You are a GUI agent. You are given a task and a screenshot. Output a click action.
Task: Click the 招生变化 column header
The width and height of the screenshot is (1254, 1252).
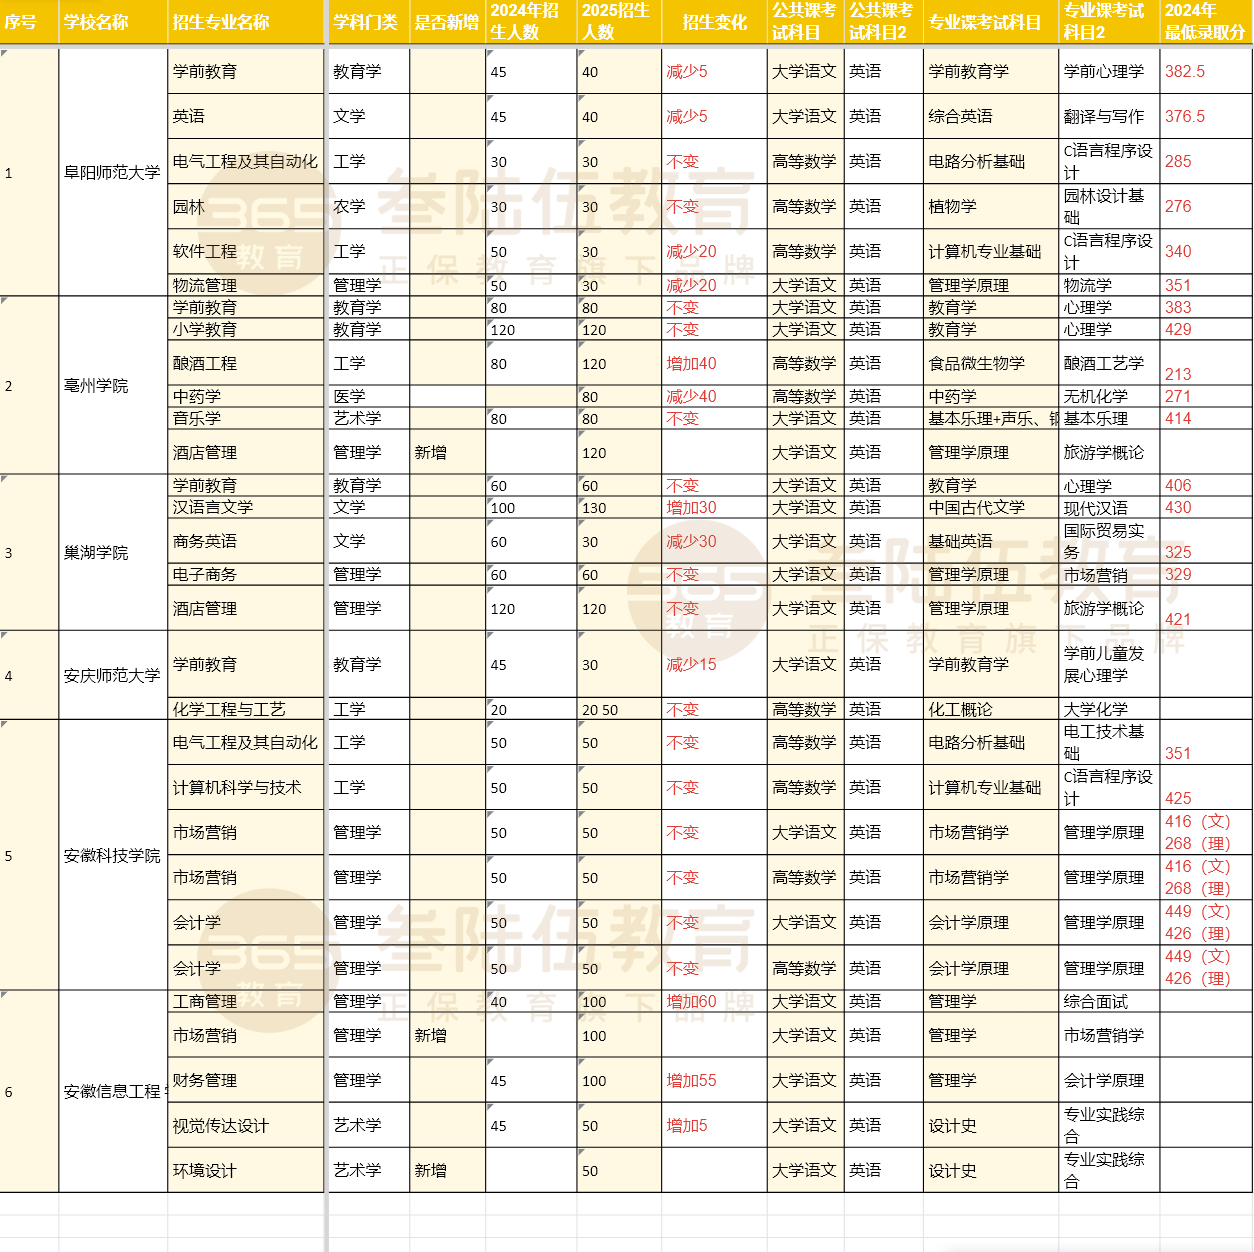[x=714, y=22]
